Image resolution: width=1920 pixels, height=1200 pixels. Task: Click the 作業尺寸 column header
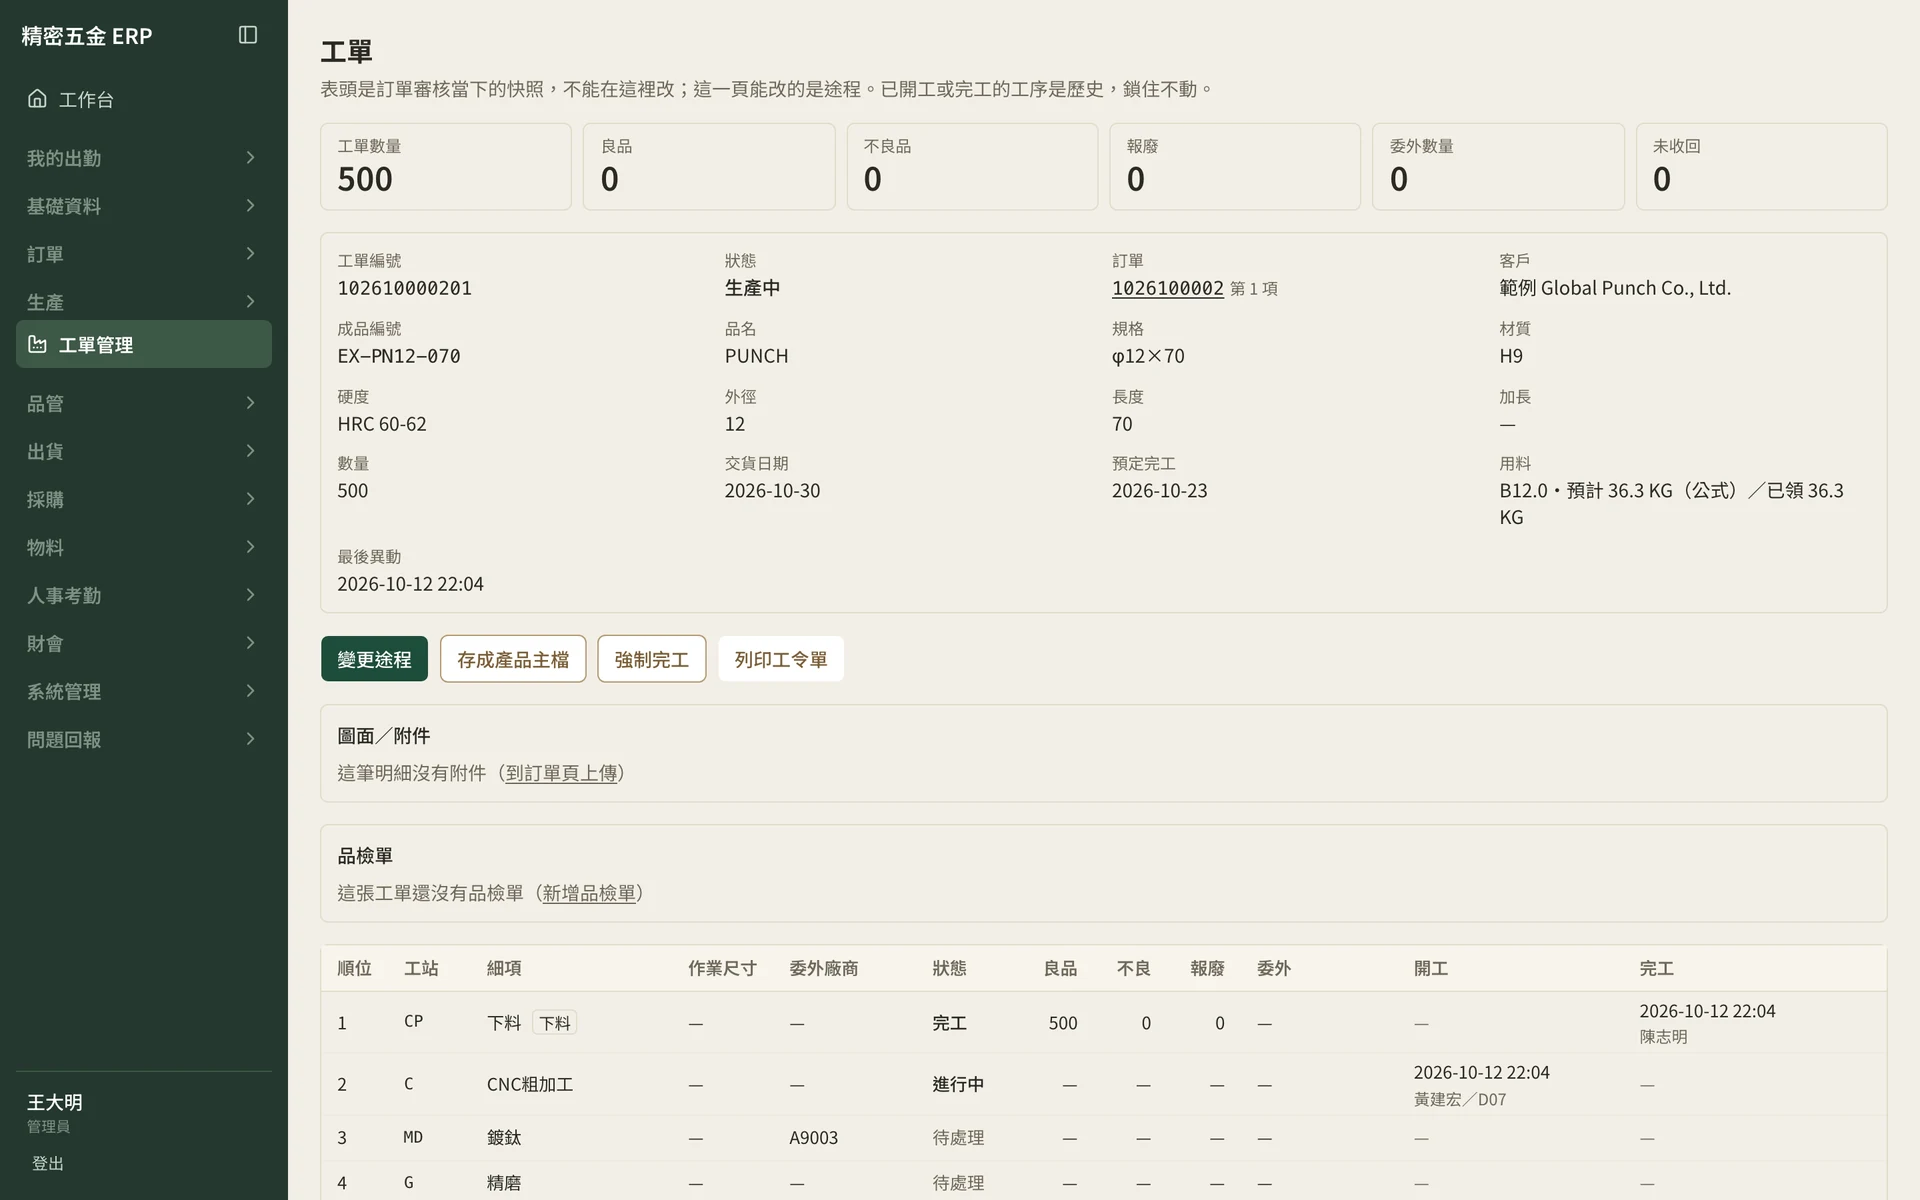pyautogui.click(x=722, y=968)
